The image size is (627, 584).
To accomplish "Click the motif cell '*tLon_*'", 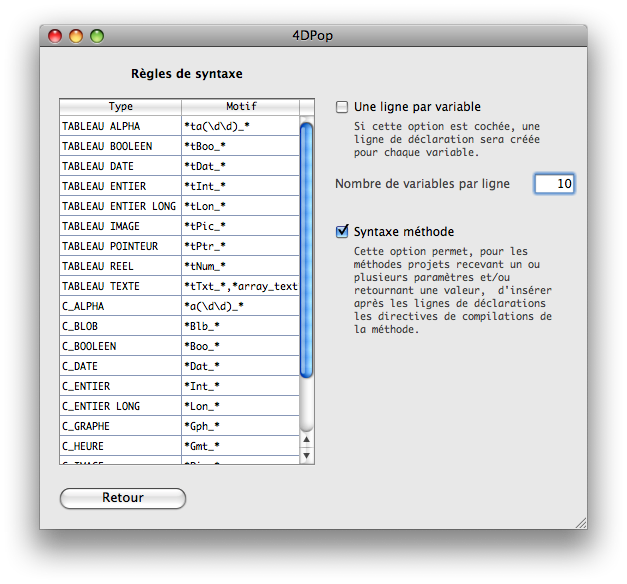I will click(240, 206).
